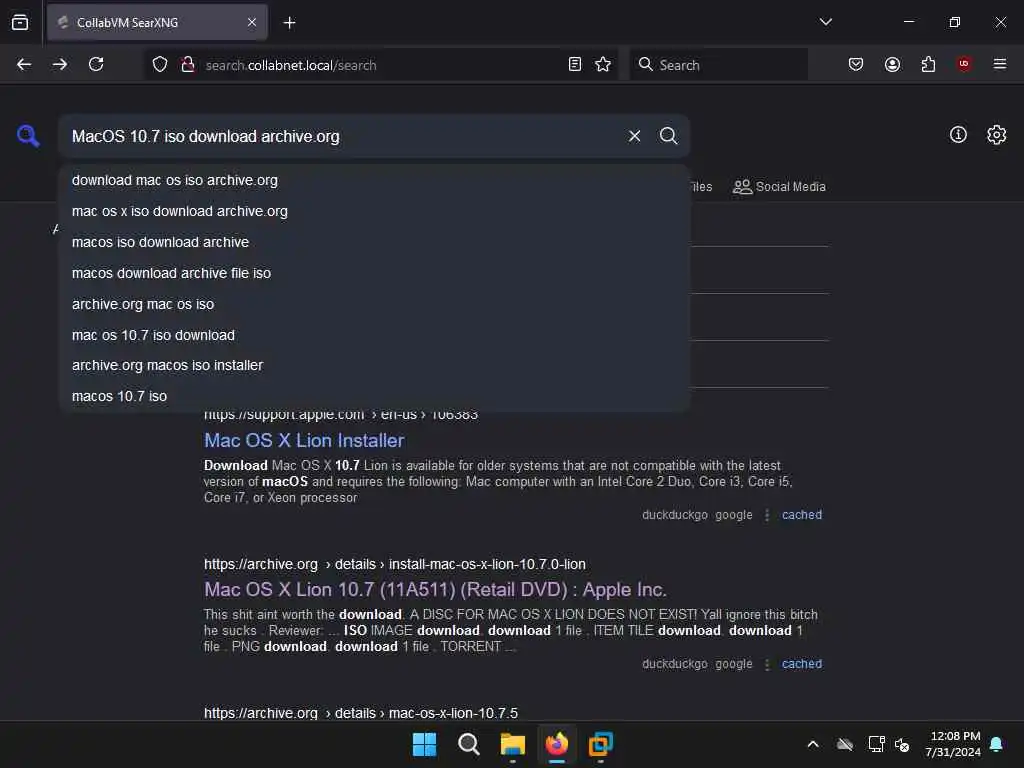The height and width of the screenshot is (768, 1024).
Task: Open 'Mac OS X Lion 10.7 (11A511)' result
Action: [435, 590]
